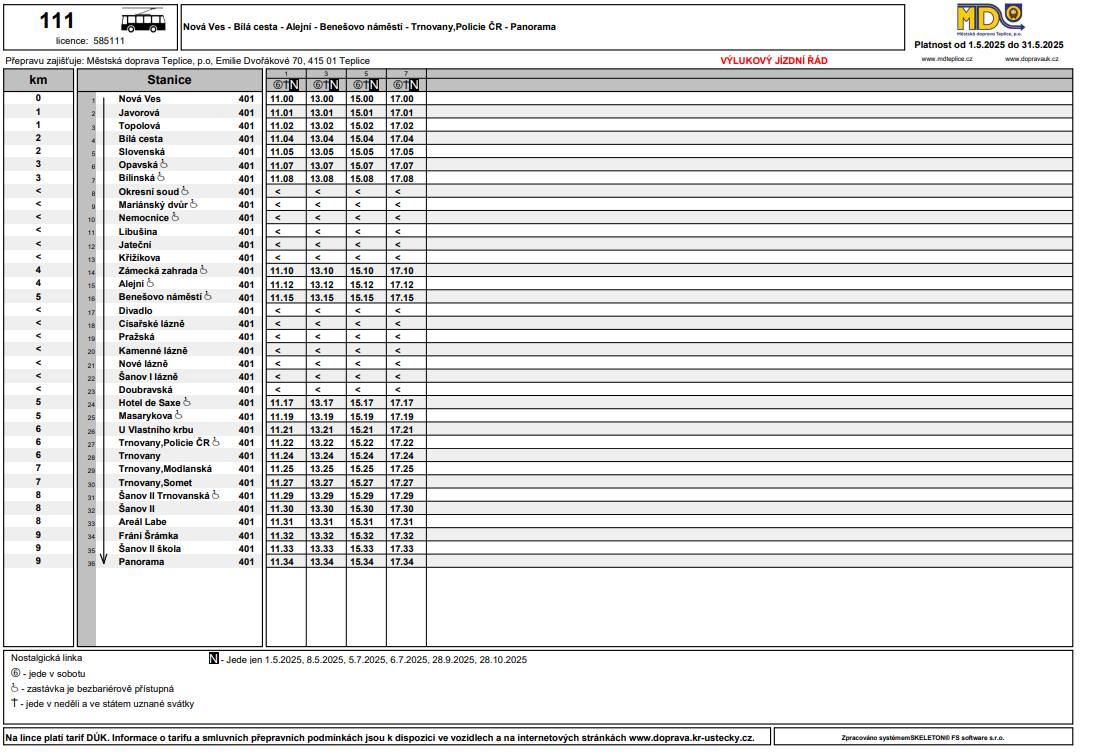
Task: Click the trolleybus icon beside line 111
Action: pyautogui.click(x=143, y=24)
